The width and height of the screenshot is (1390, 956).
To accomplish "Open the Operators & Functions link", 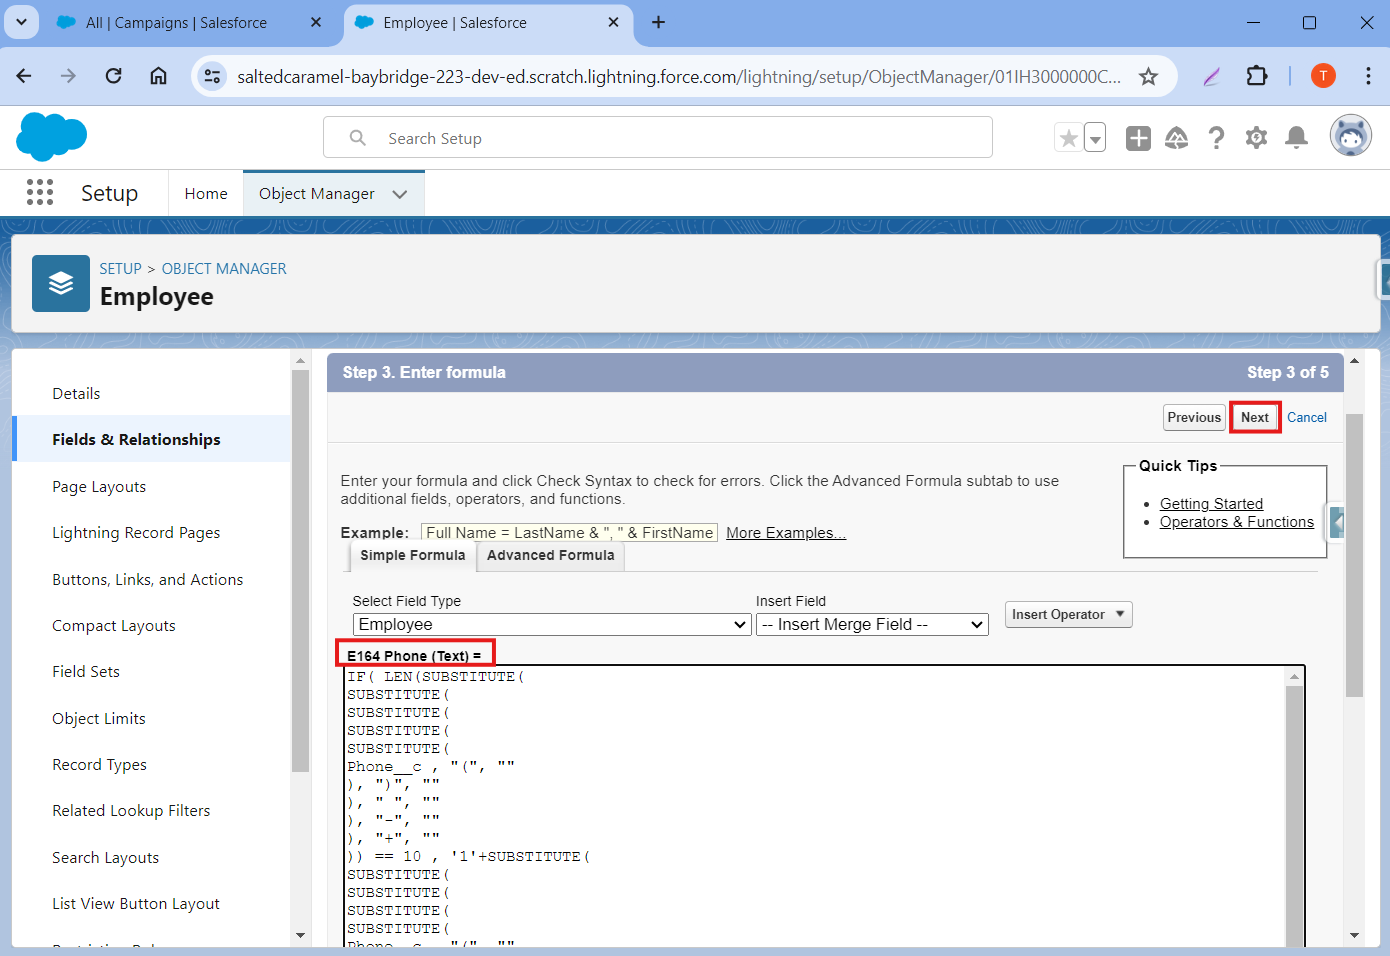I will 1237,522.
